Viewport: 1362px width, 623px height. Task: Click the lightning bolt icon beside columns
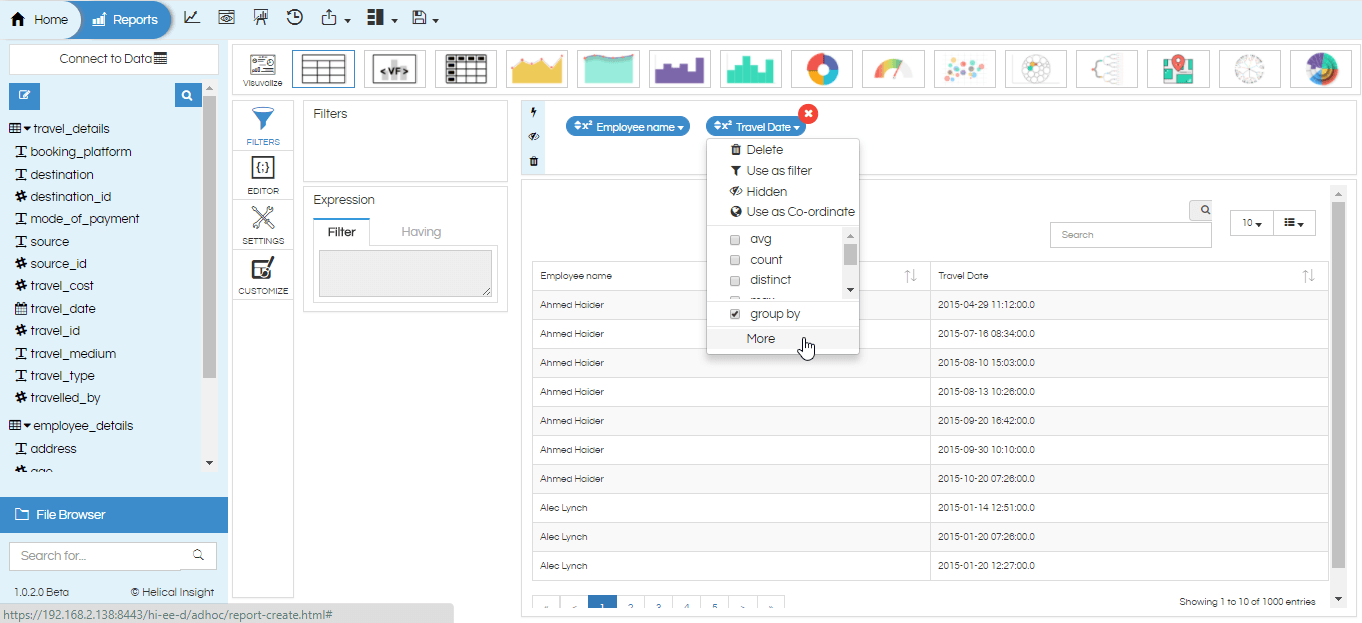533,112
